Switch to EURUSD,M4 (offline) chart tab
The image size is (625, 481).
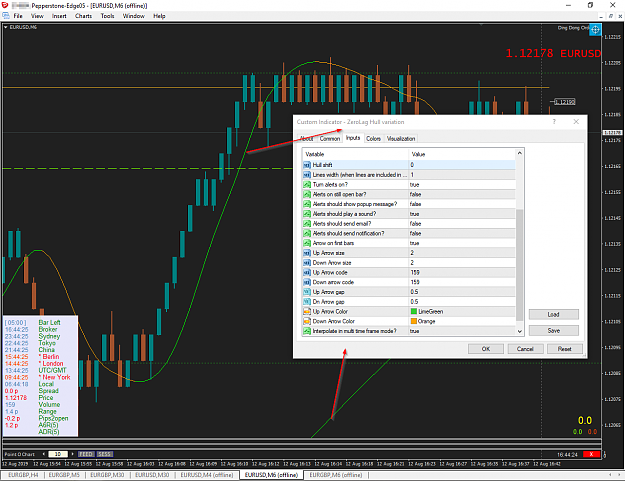point(206,475)
